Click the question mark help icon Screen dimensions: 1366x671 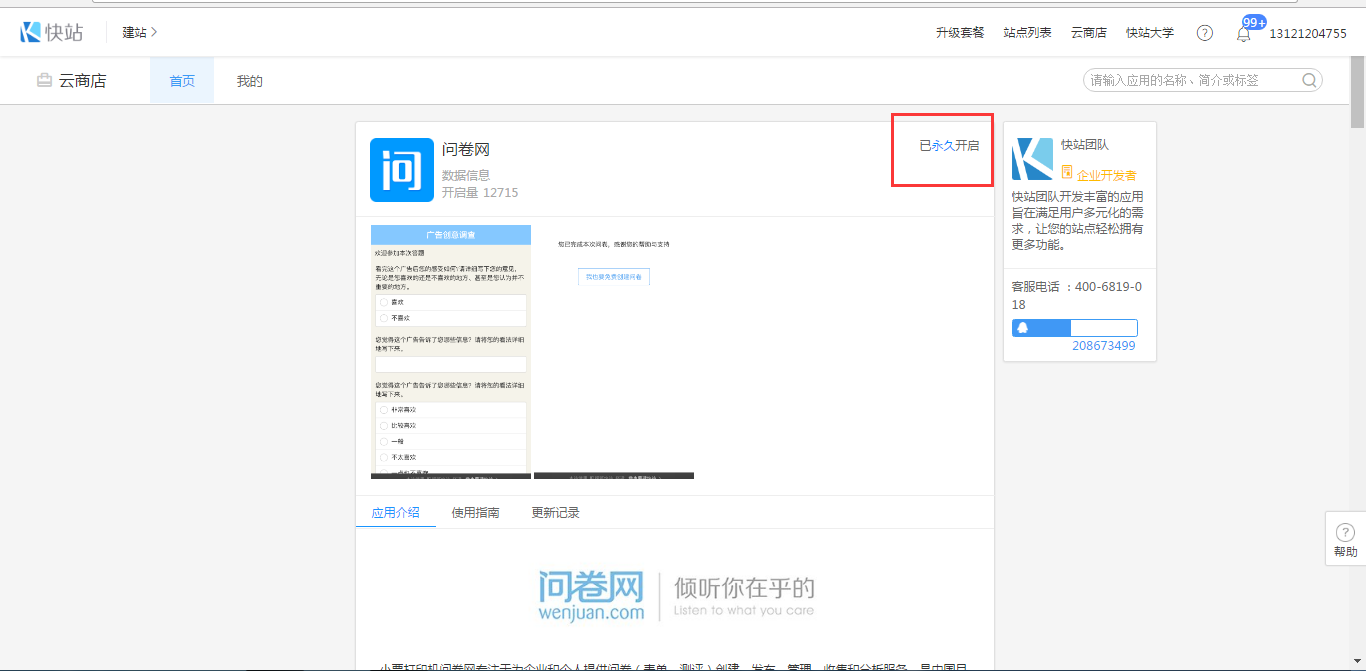1205,33
